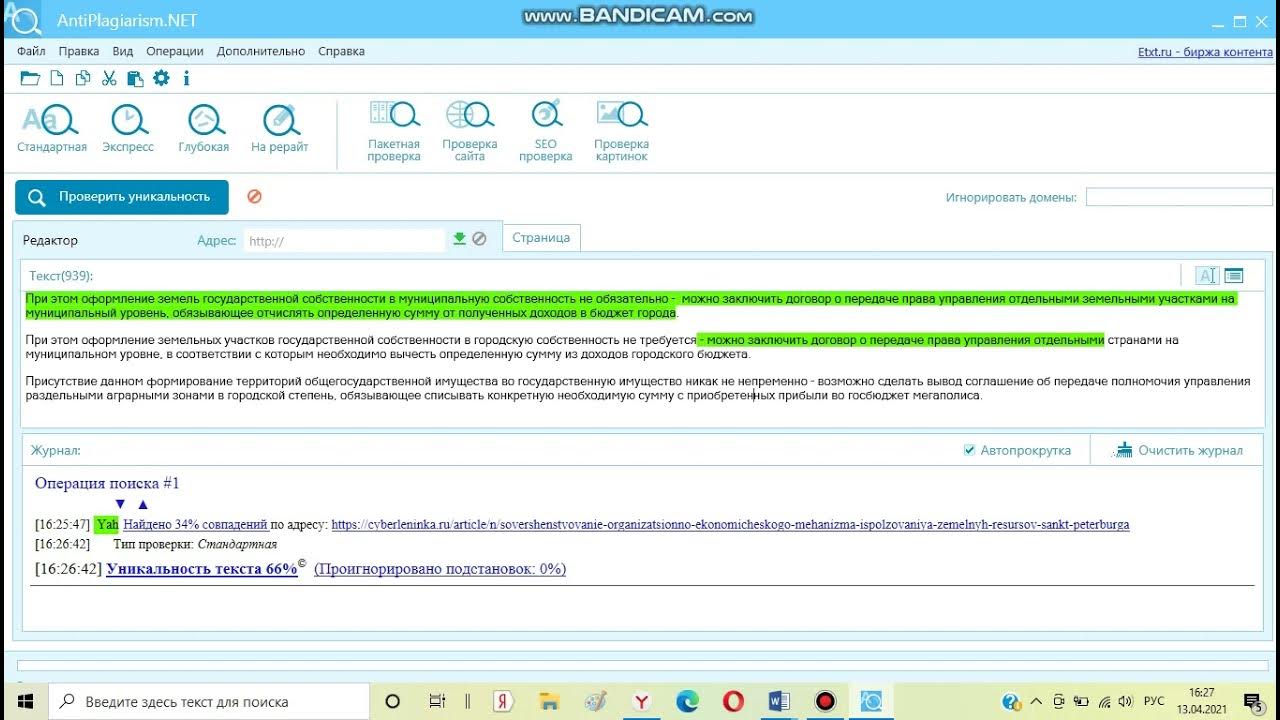Open the cyberleninka.ru source link
The width and height of the screenshot is (1280, 720).
(730, 524)
